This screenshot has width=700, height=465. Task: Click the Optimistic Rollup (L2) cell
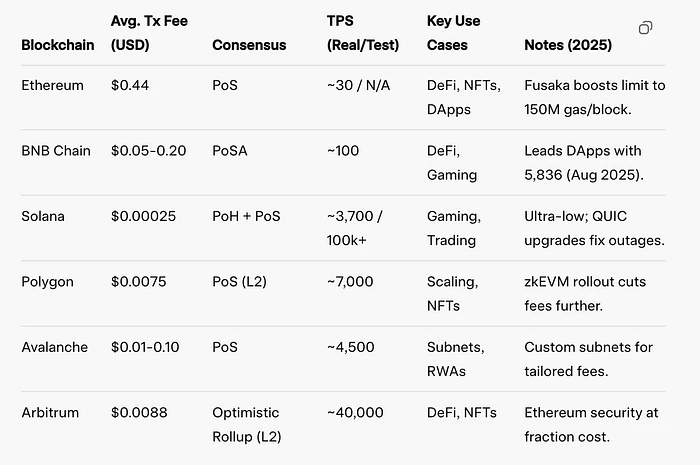(246, 424)
